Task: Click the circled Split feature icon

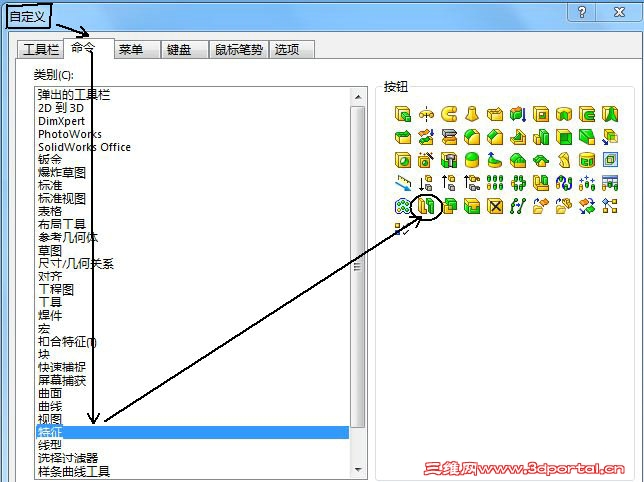Action: point(426,206)
